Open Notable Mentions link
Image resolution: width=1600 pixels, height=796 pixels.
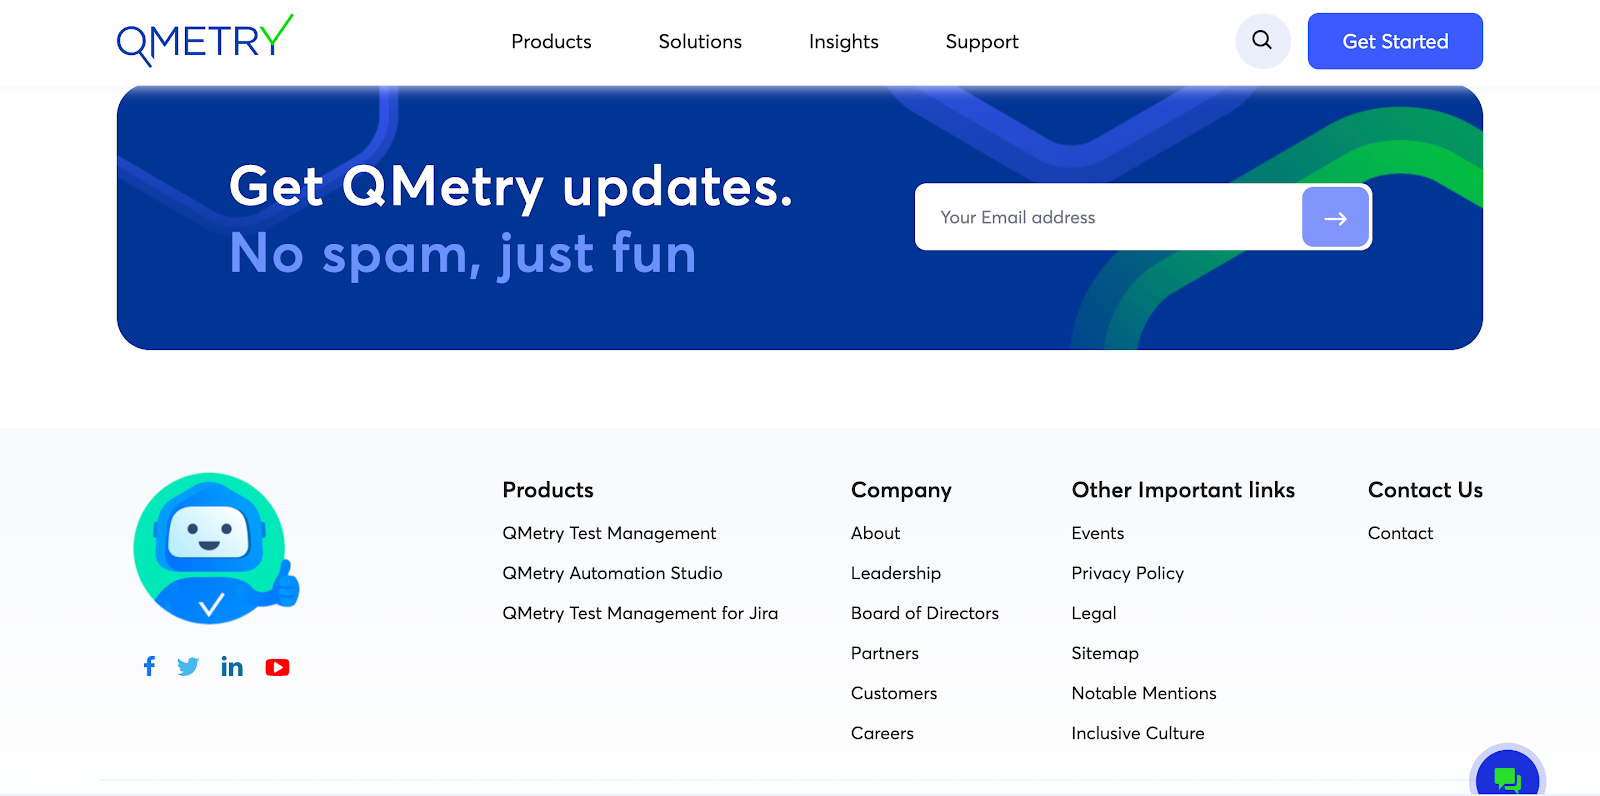click(1144, 693)
